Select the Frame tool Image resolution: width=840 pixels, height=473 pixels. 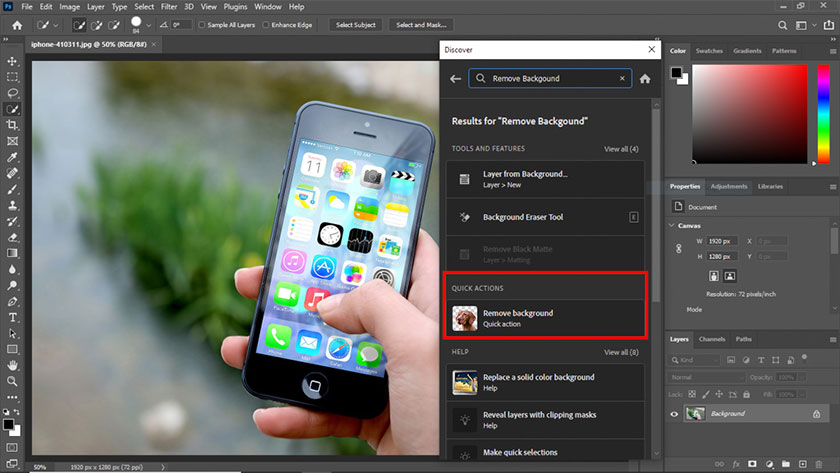pyautogui.click(x=12, y=141)
